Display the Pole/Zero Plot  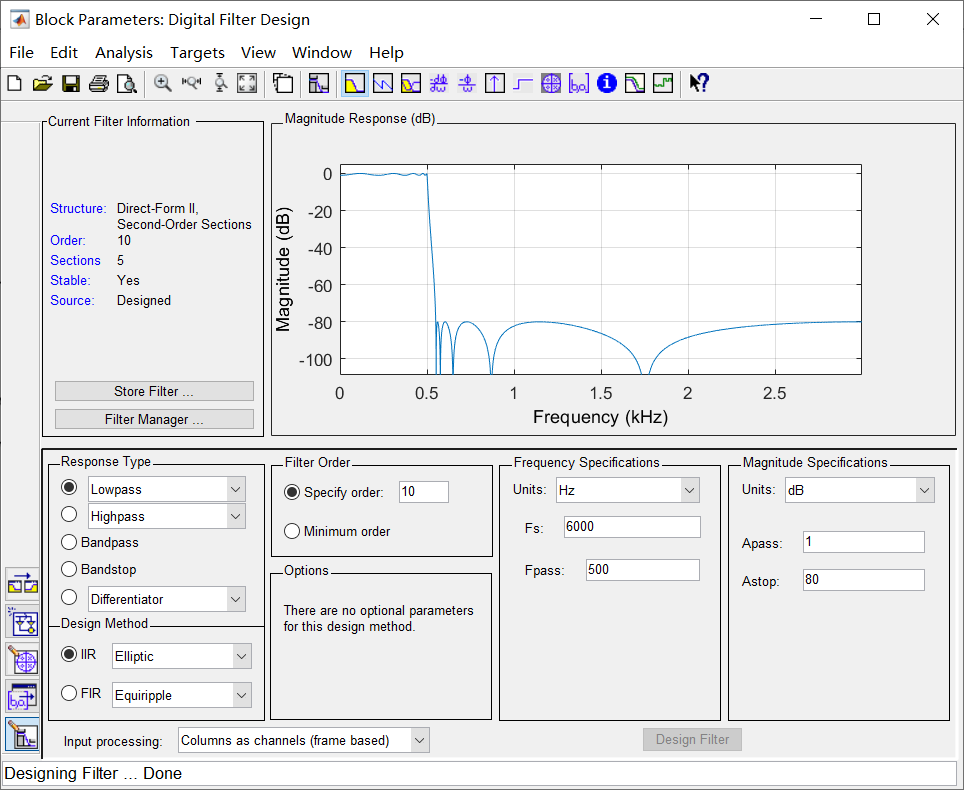point(551,83)
